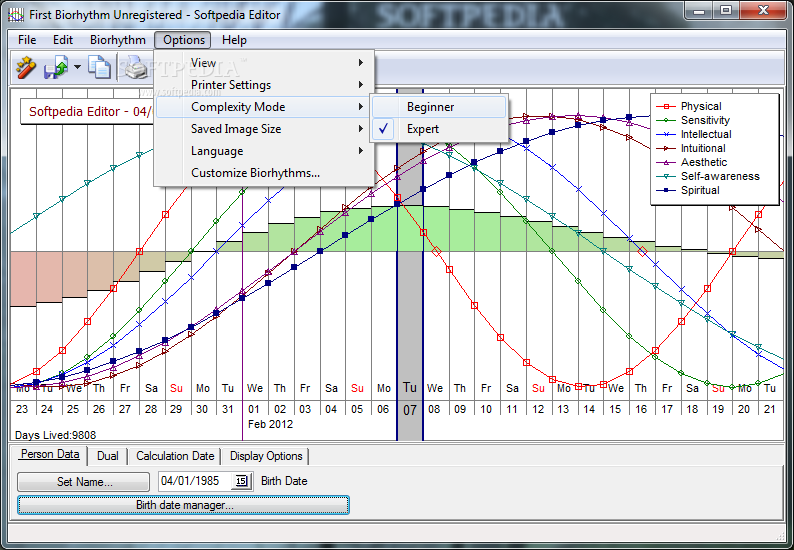The width and height of the screenshot is (794, 550).
Task: Click the Physical legend entry
Action: [689, 106]
